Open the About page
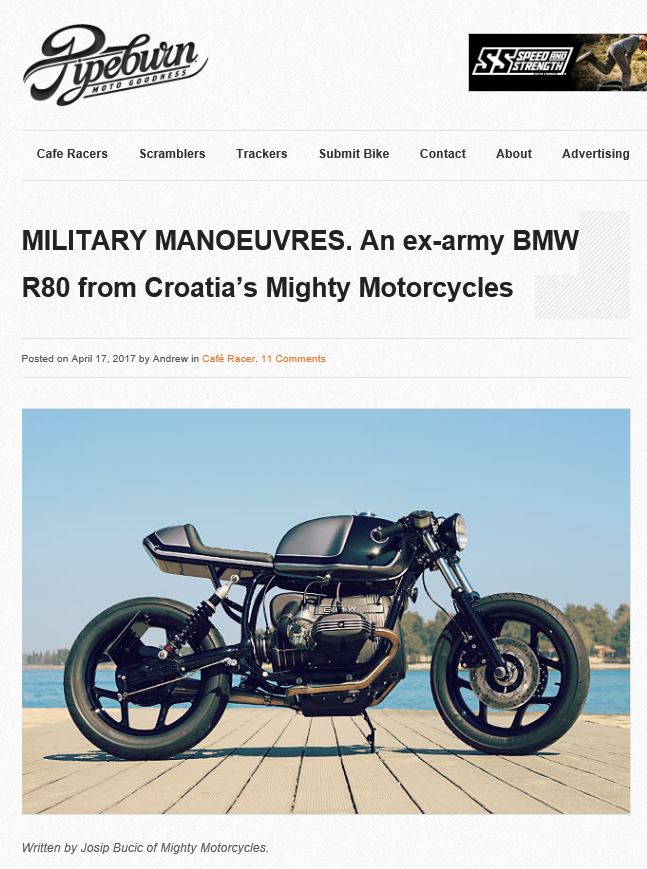The width and height of the screenshot is (647, 869). pos(513,154)
